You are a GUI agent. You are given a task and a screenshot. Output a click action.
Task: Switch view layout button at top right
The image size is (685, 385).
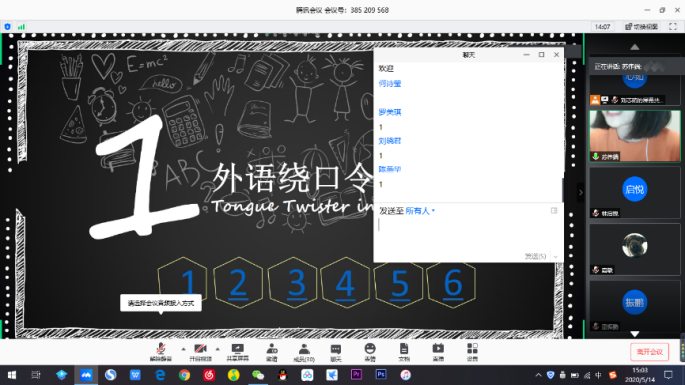[641, 27]
